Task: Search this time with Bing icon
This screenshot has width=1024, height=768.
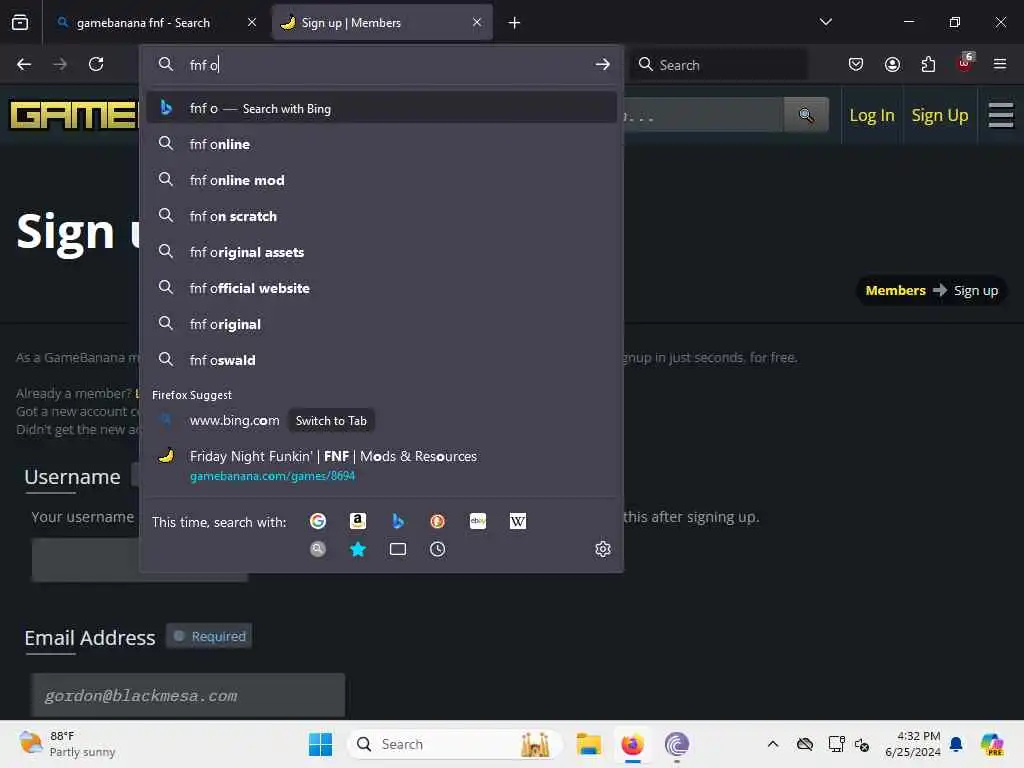Action: (x=398, y=521)
